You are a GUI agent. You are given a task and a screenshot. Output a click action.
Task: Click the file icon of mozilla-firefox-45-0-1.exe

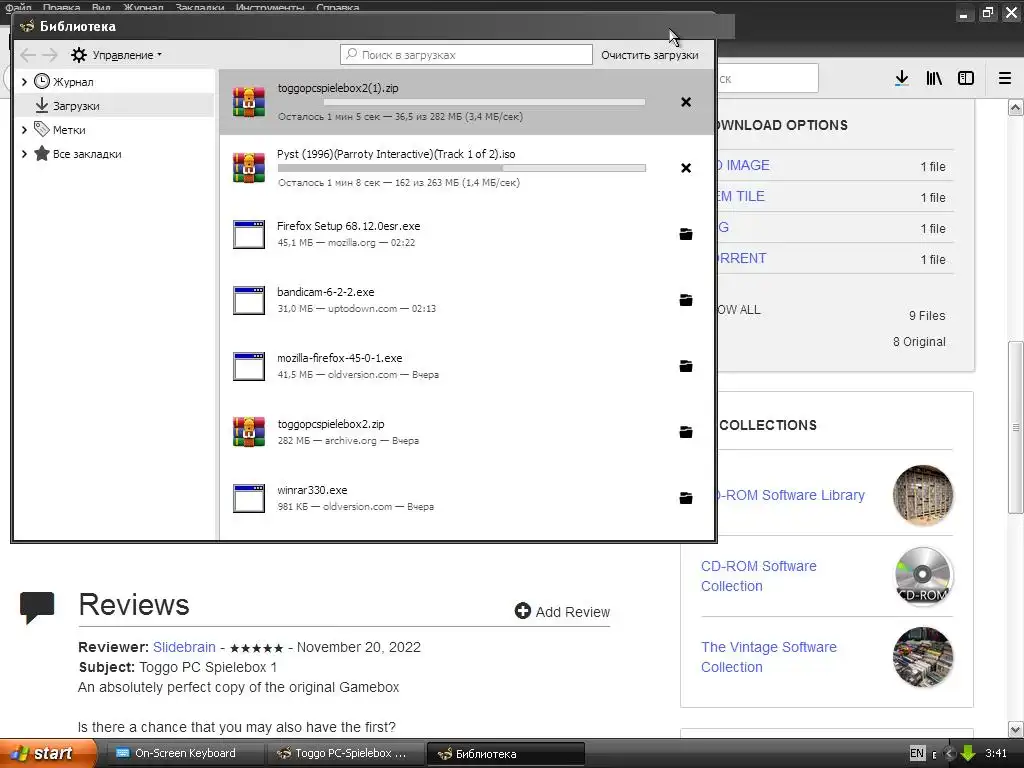[249, 366]
